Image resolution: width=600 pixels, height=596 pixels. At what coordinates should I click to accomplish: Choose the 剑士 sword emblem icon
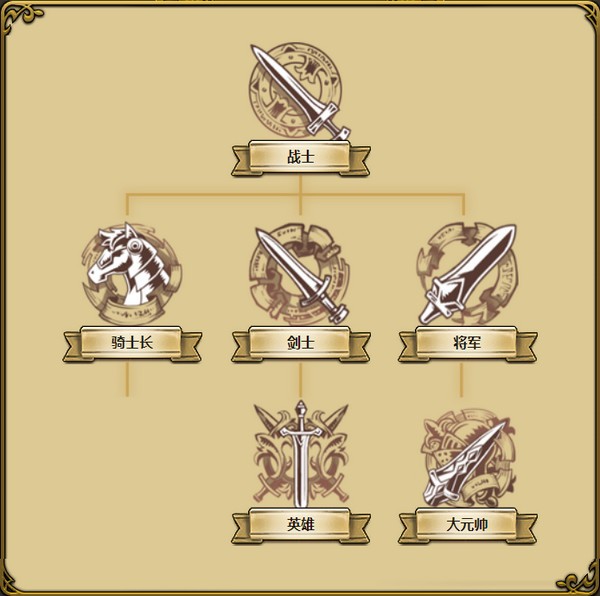pyautogui.click(x=300, y=274)
